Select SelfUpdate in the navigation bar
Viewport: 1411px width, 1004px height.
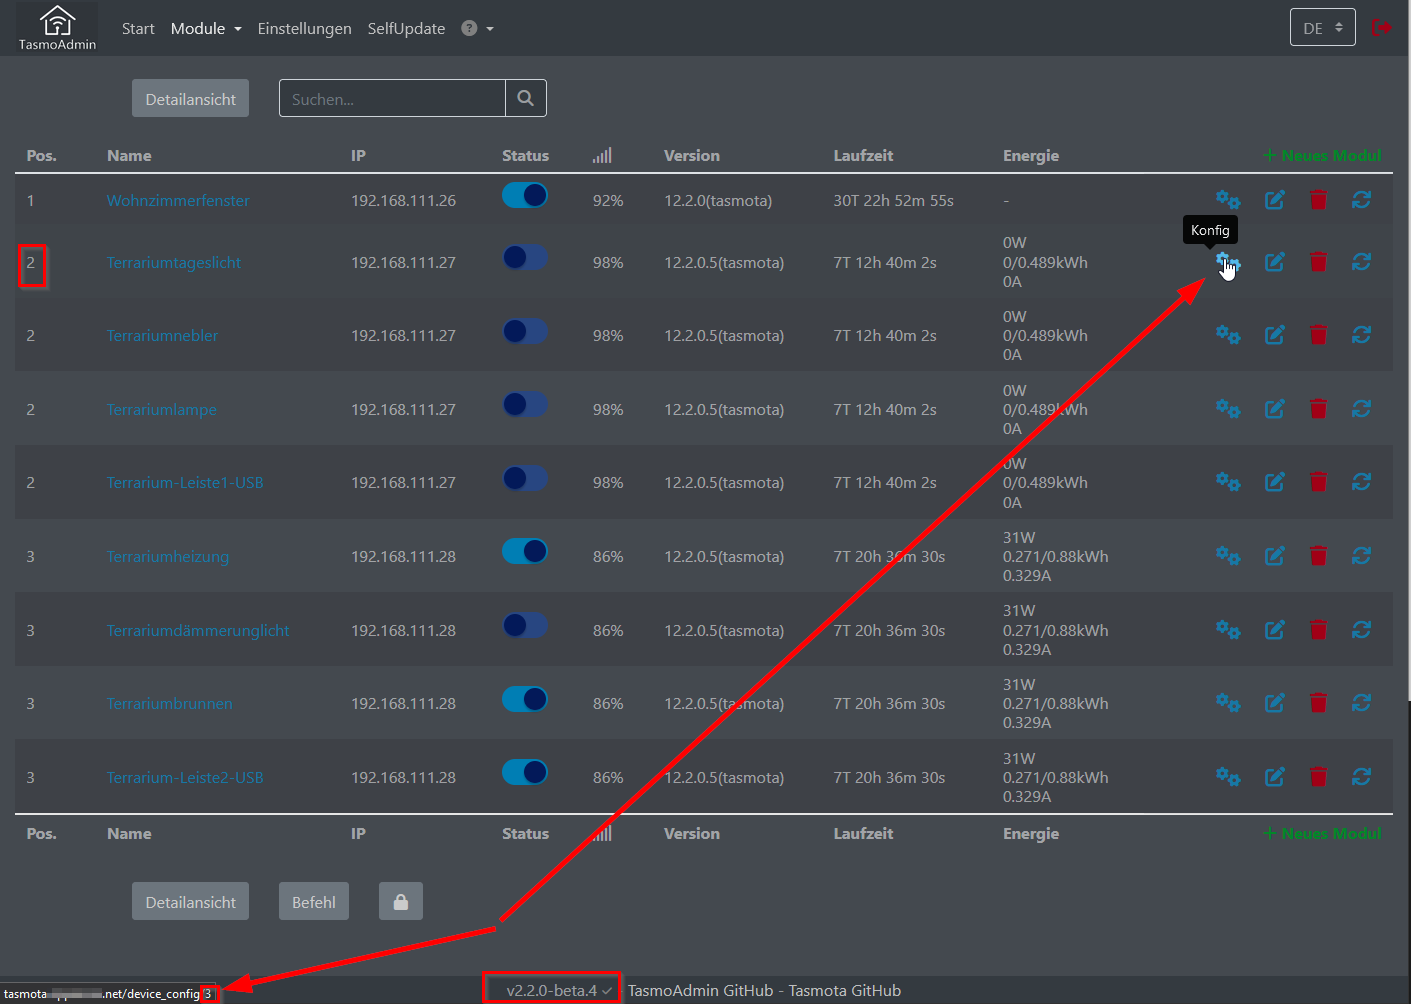[406, 28]
